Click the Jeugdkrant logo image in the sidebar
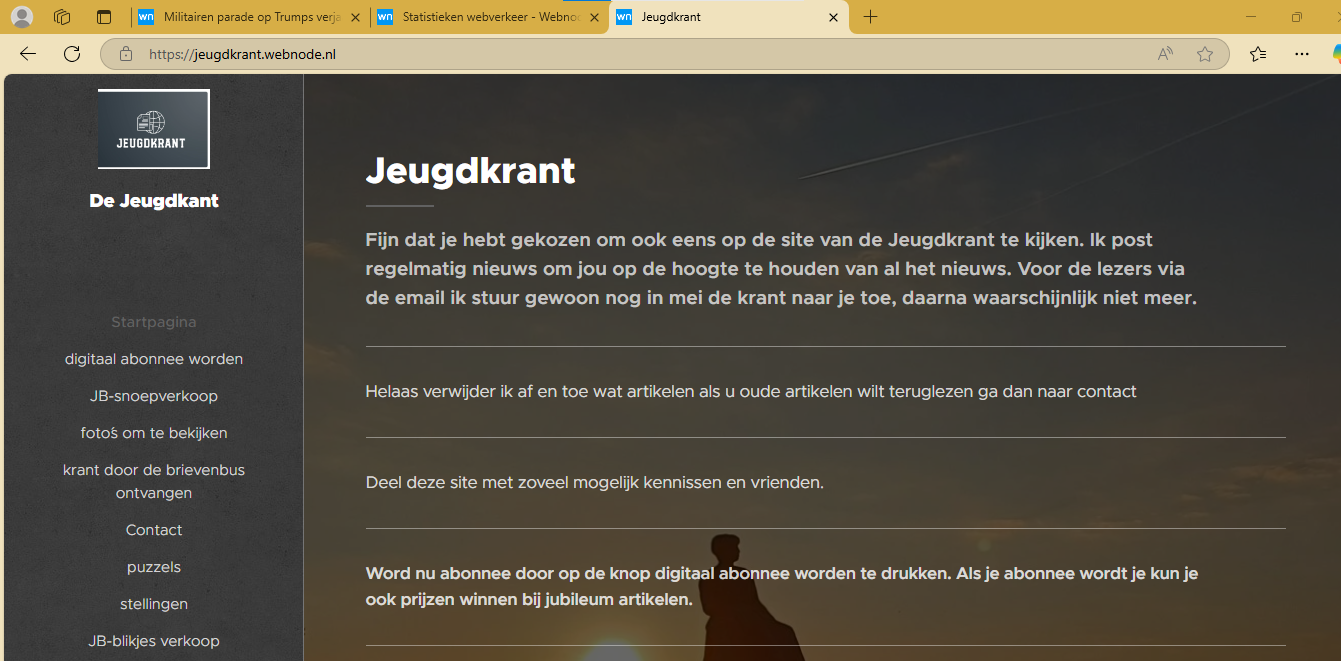Image resolution: width=1341 pixels, height=661 pixels. [153, 129]
